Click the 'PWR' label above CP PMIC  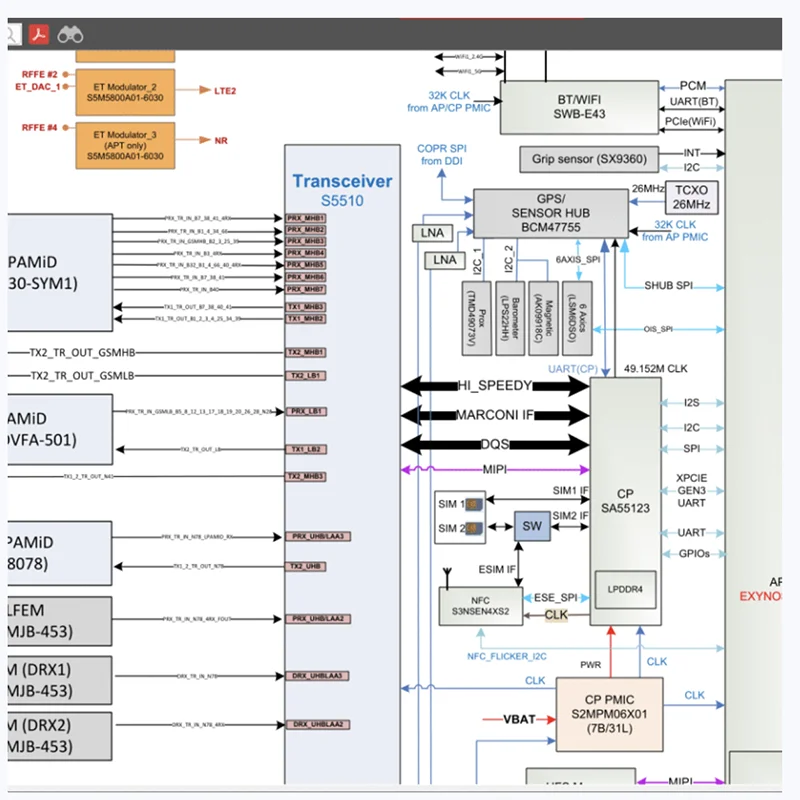(590, 665)
